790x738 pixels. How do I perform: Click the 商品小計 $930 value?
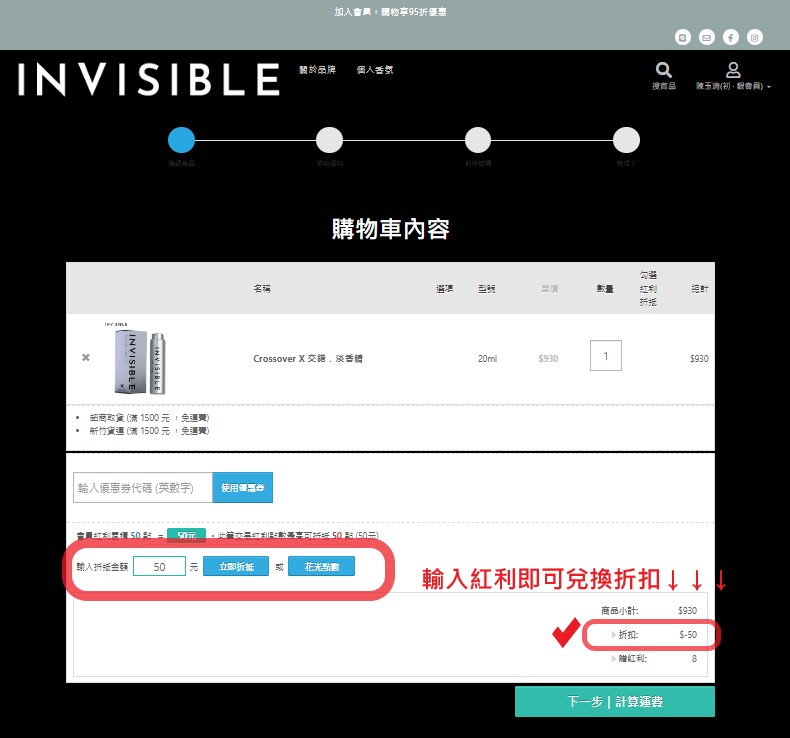click(687, 611)
